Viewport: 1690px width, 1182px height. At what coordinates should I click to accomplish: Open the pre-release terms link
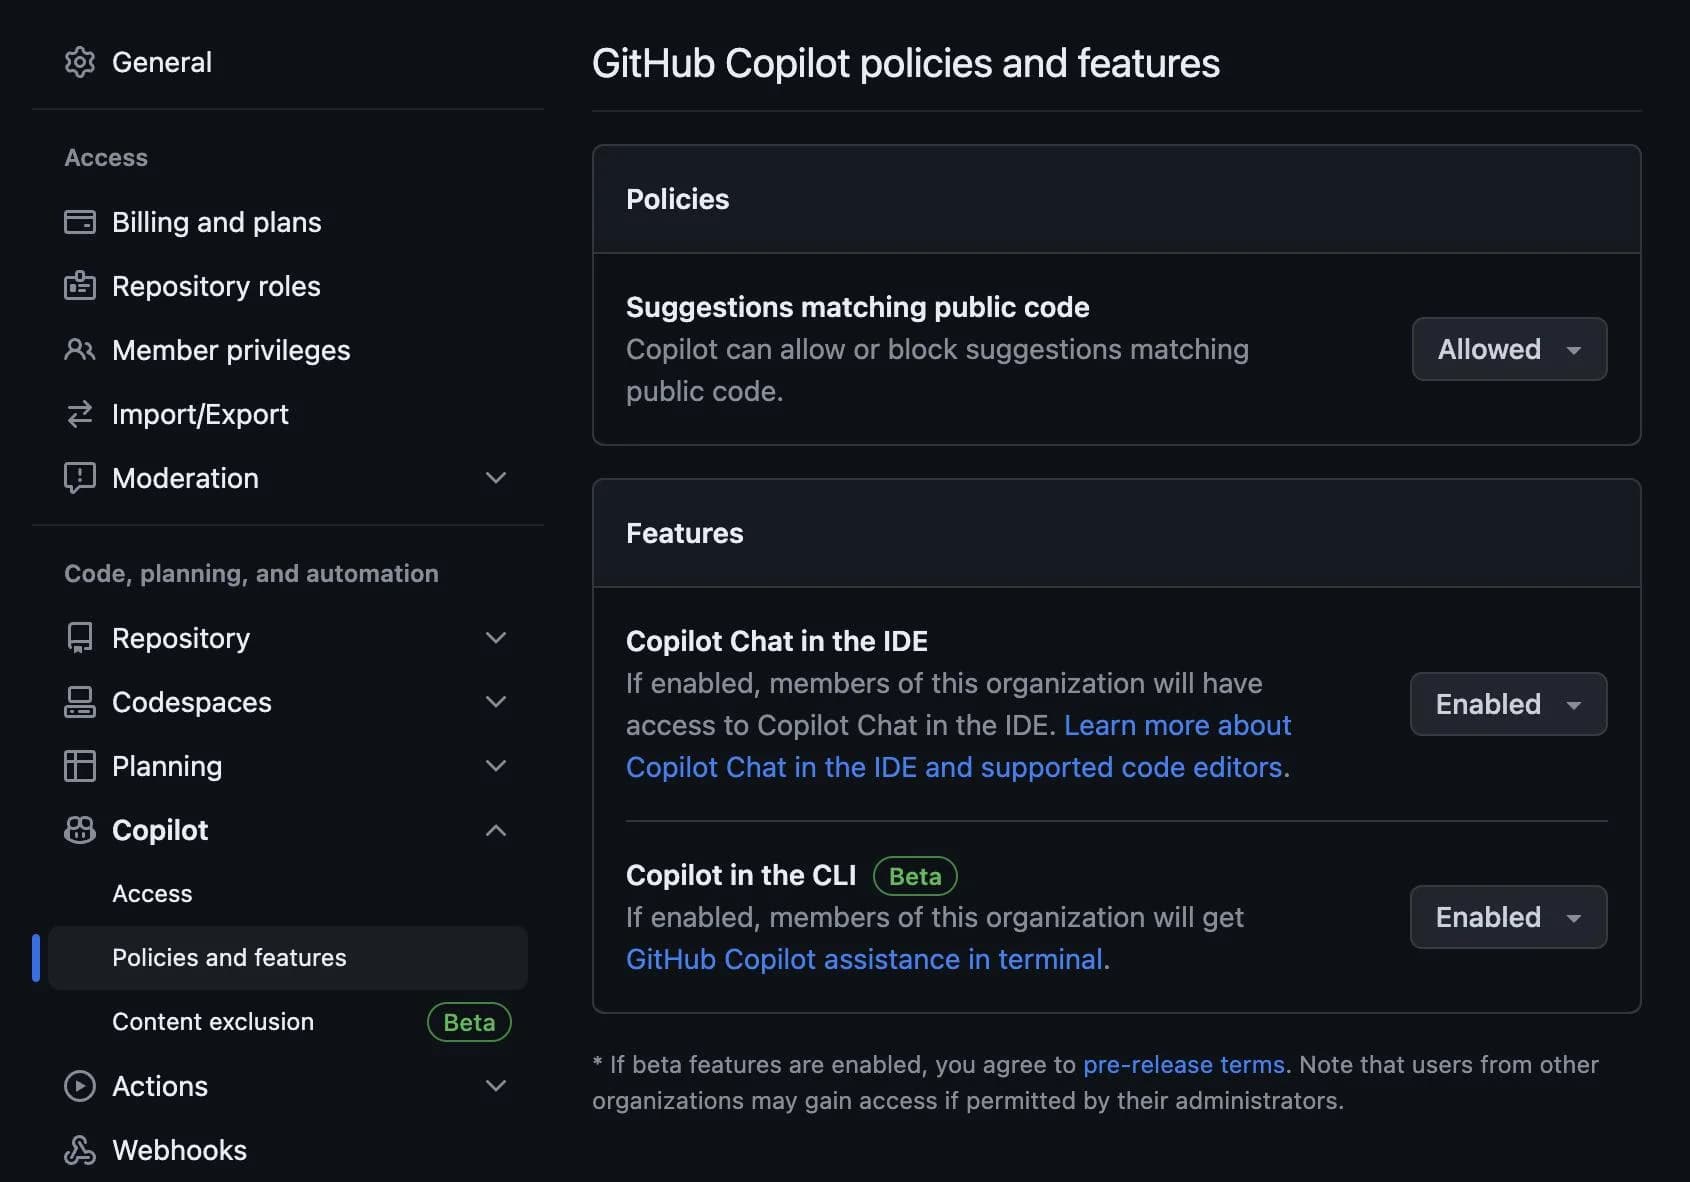tap(1184, 1064)
